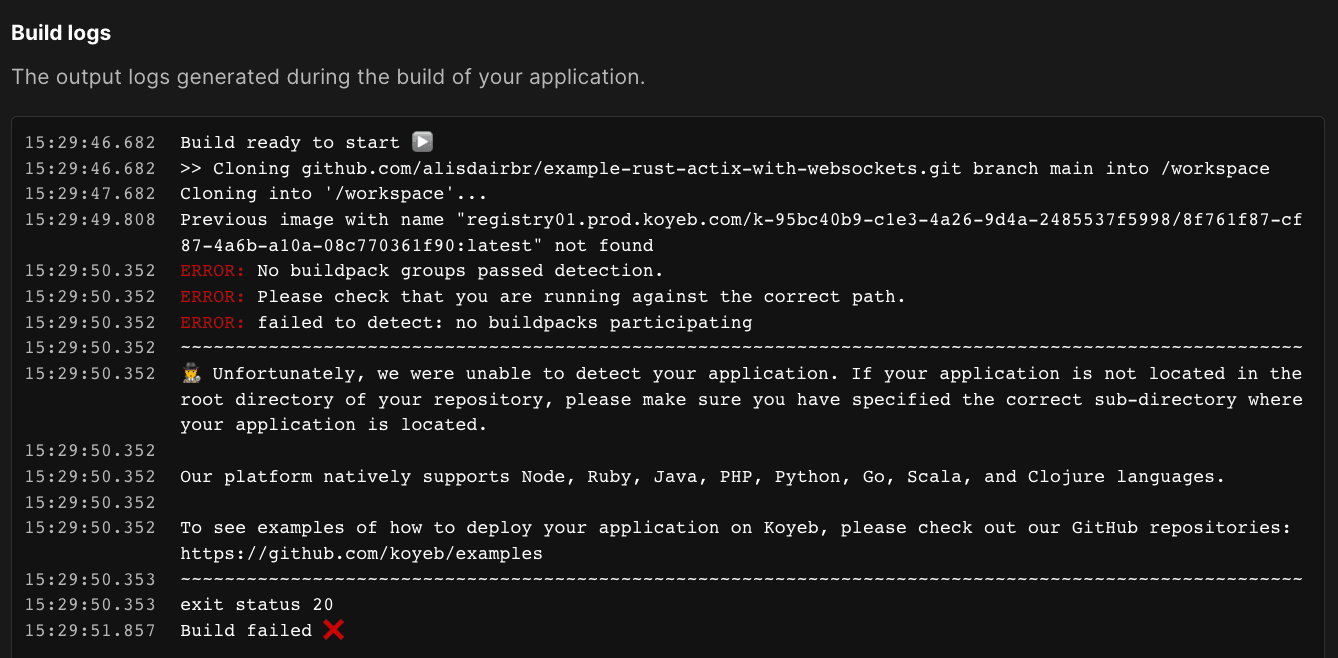The image size is (1338, 658).
Task: Click the play icon after "Build ready to start"
Action: tap(422, 143)
